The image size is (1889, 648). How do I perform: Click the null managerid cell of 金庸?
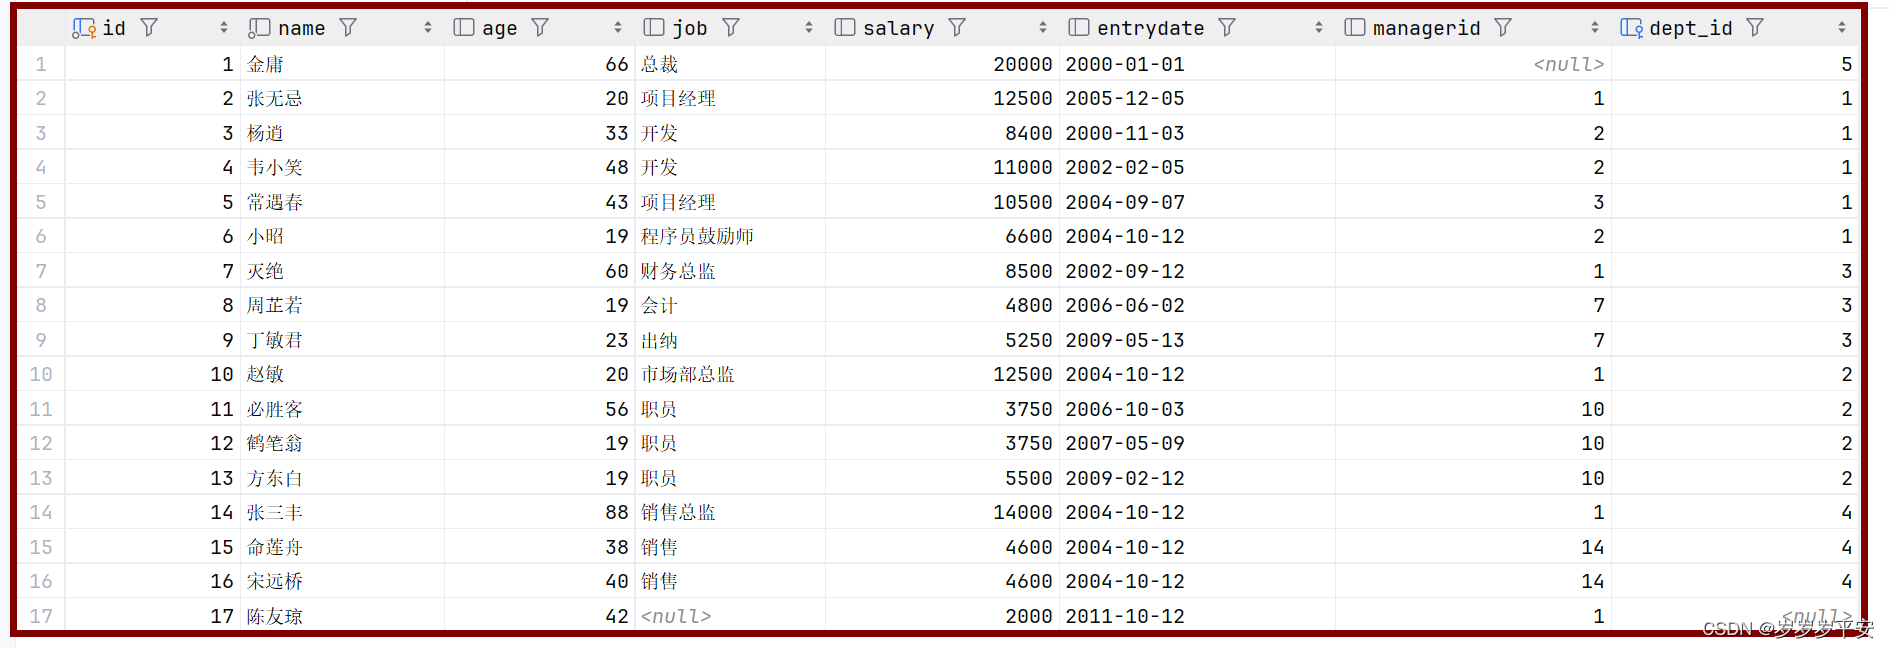point(1569,64)
